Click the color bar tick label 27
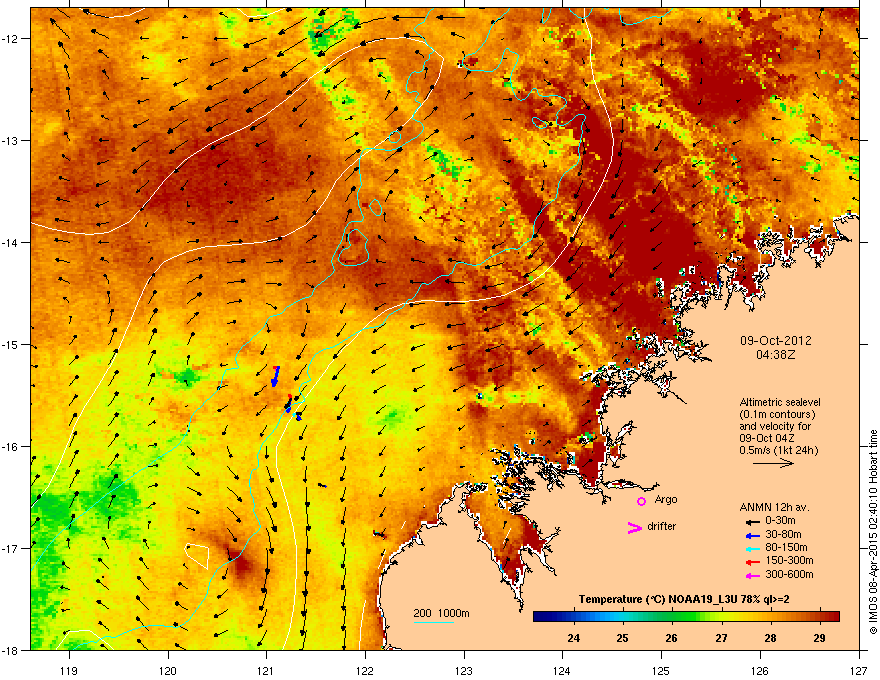The width and height of the screenshot is (880, 680). tap(721, 638)
